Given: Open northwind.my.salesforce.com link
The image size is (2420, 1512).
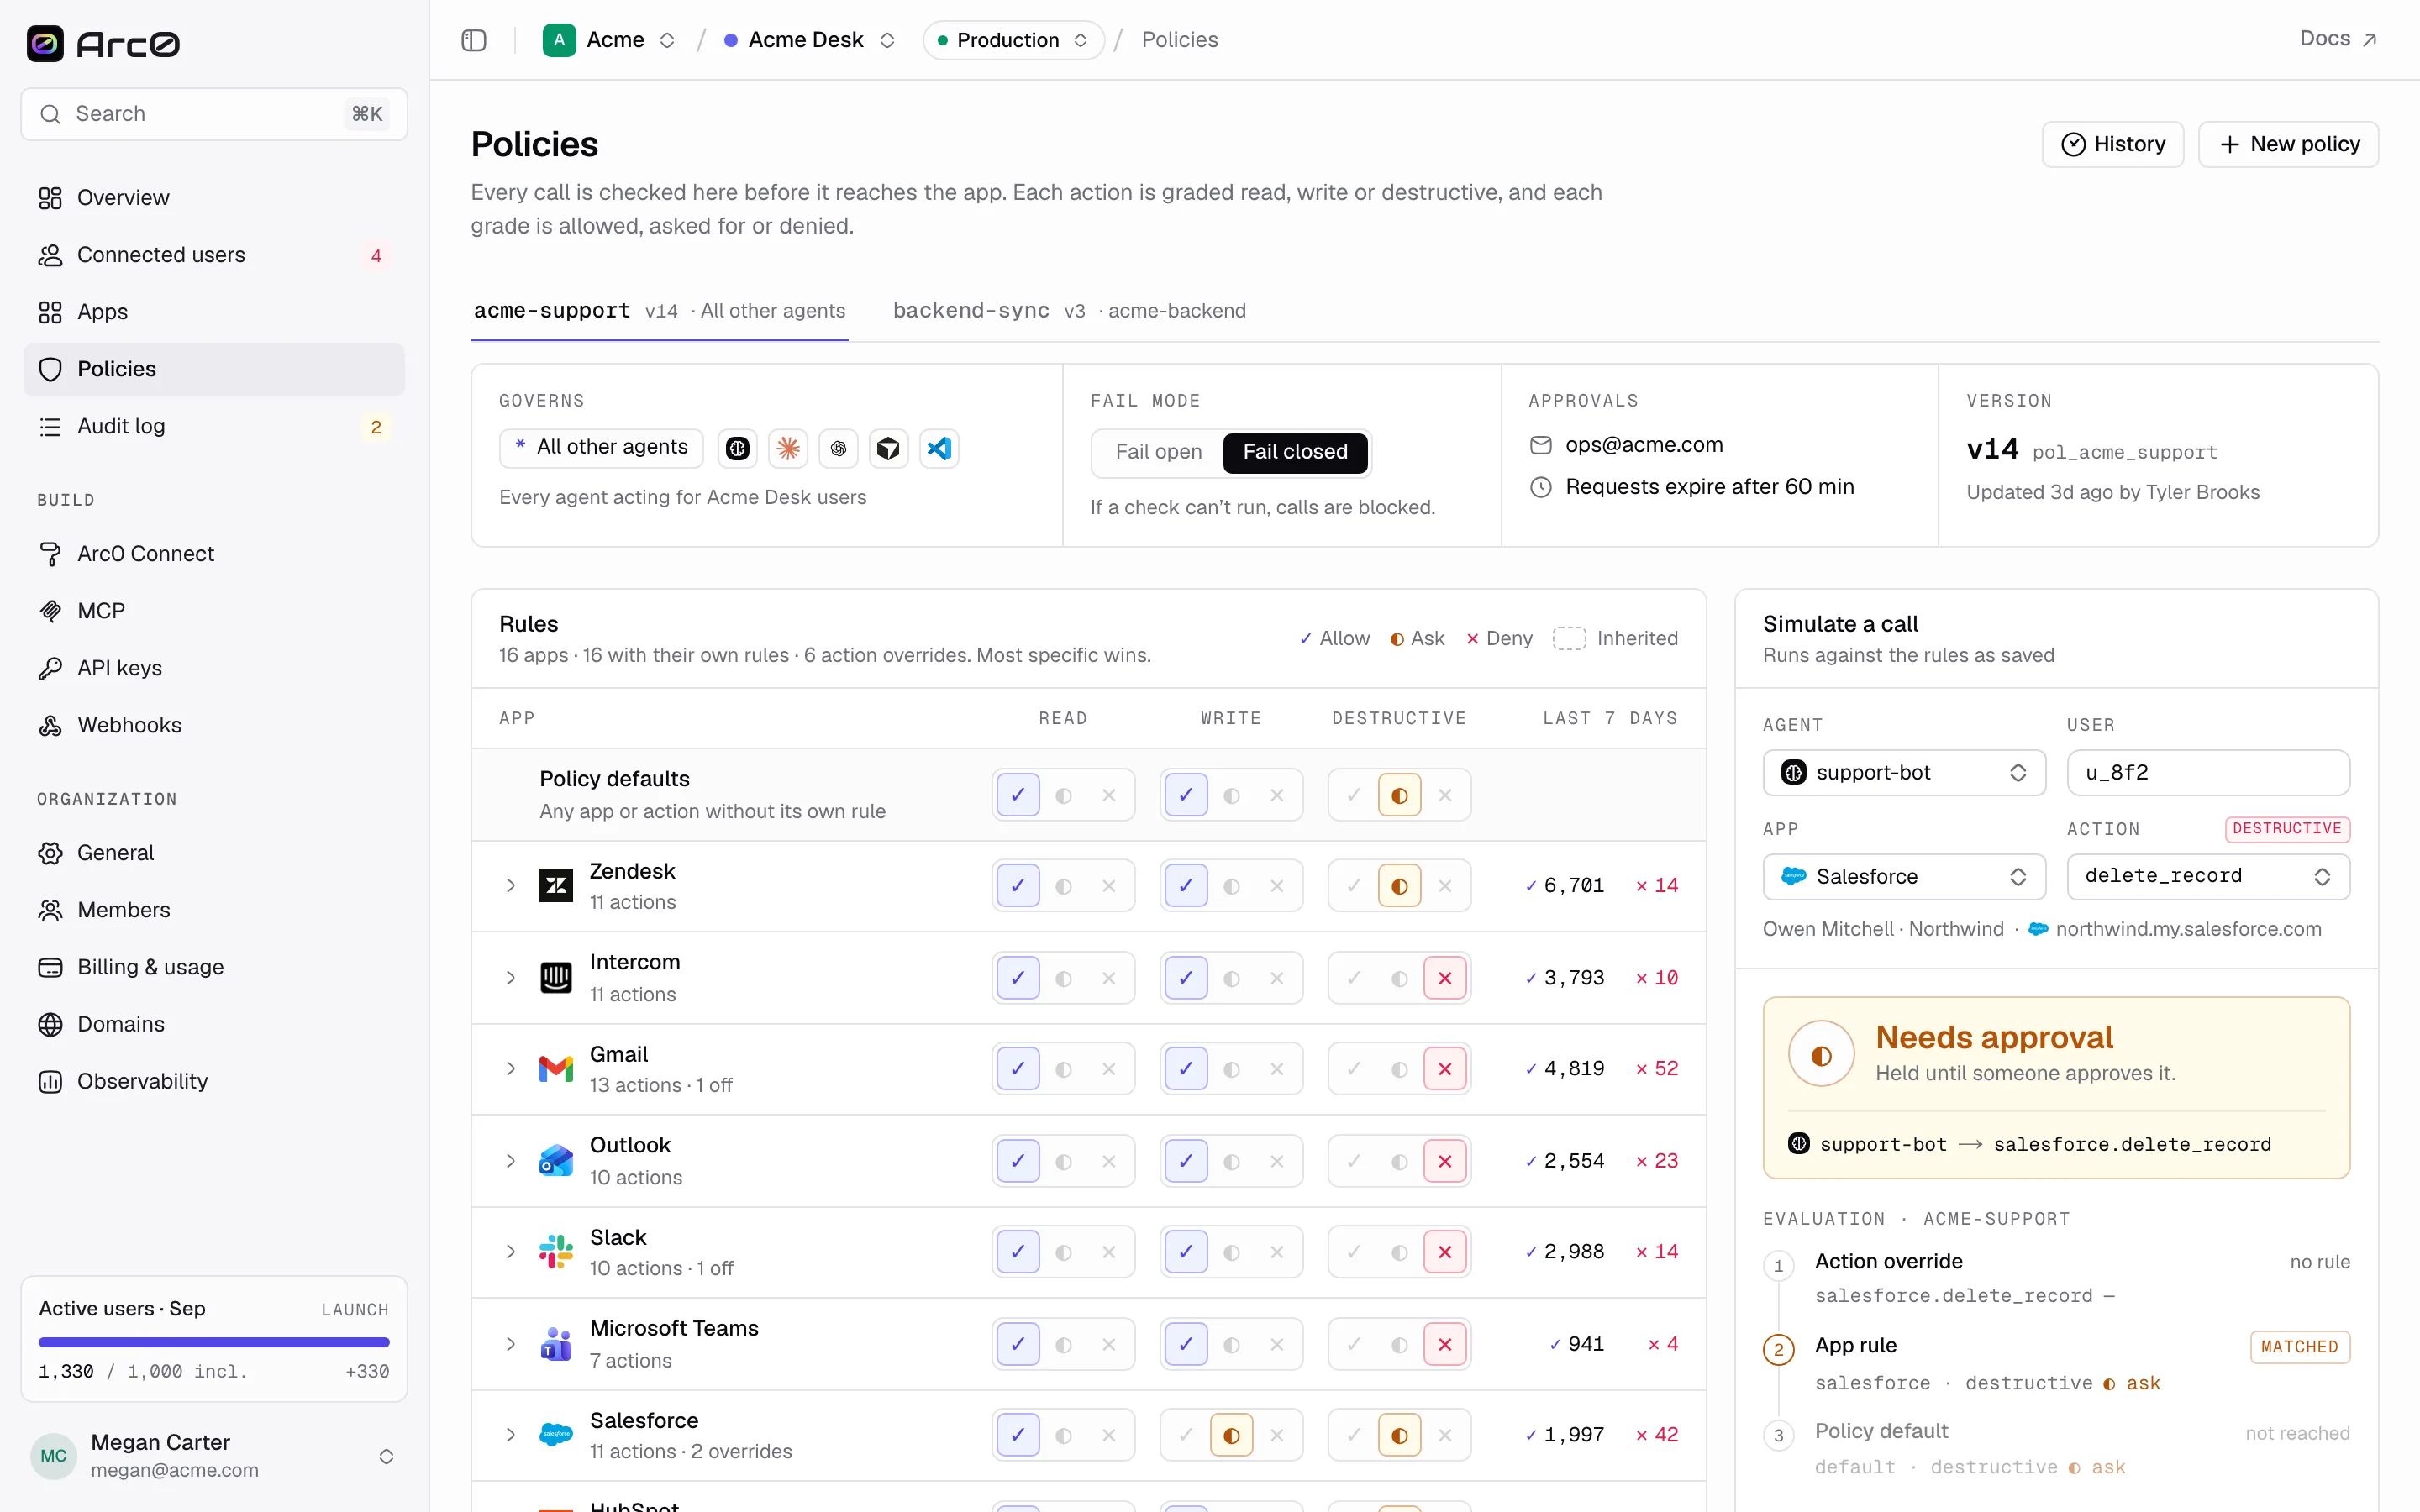Looking at the screenshot, I should pyautogui.click(x=2188, y=929).
